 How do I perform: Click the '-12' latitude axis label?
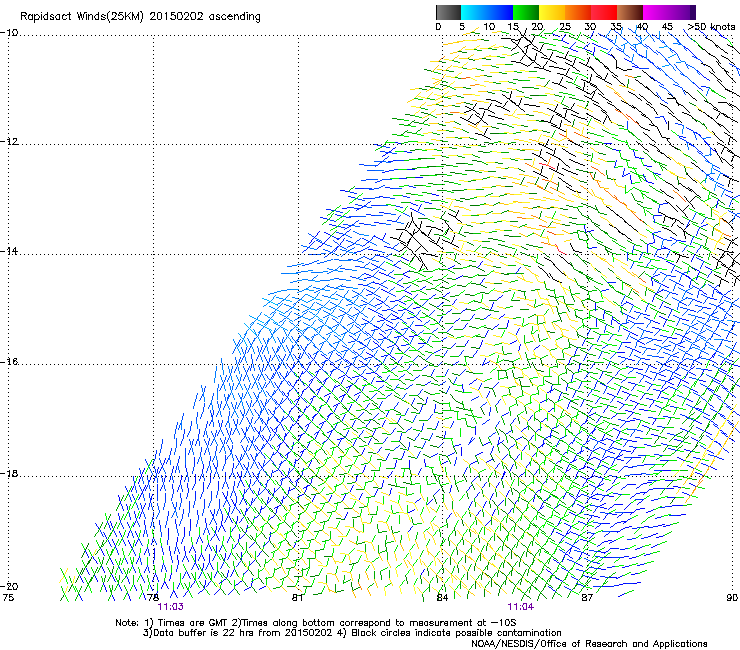[x=9, y=142]
